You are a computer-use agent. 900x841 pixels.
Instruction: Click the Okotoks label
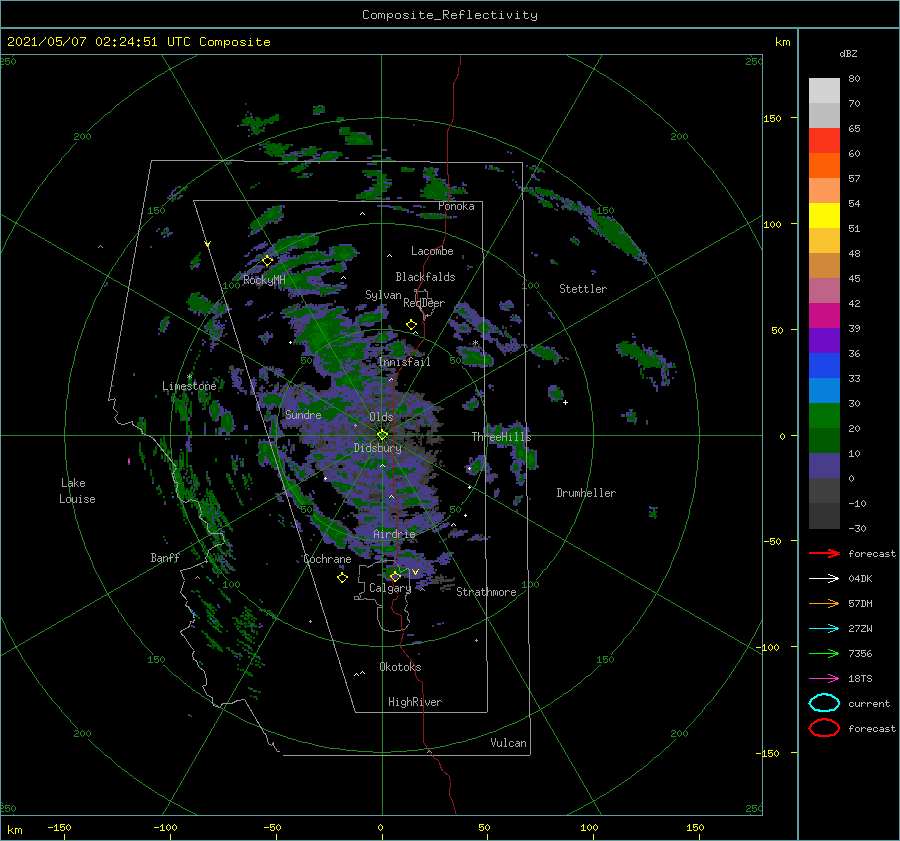[400, 667]
